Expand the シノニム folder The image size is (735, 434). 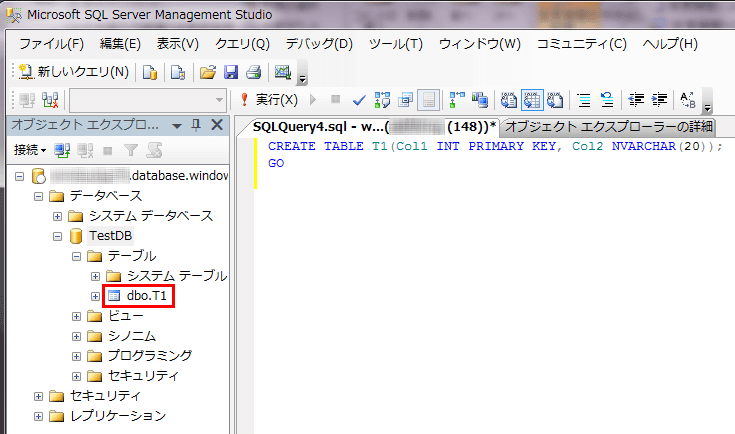[76, 337]
